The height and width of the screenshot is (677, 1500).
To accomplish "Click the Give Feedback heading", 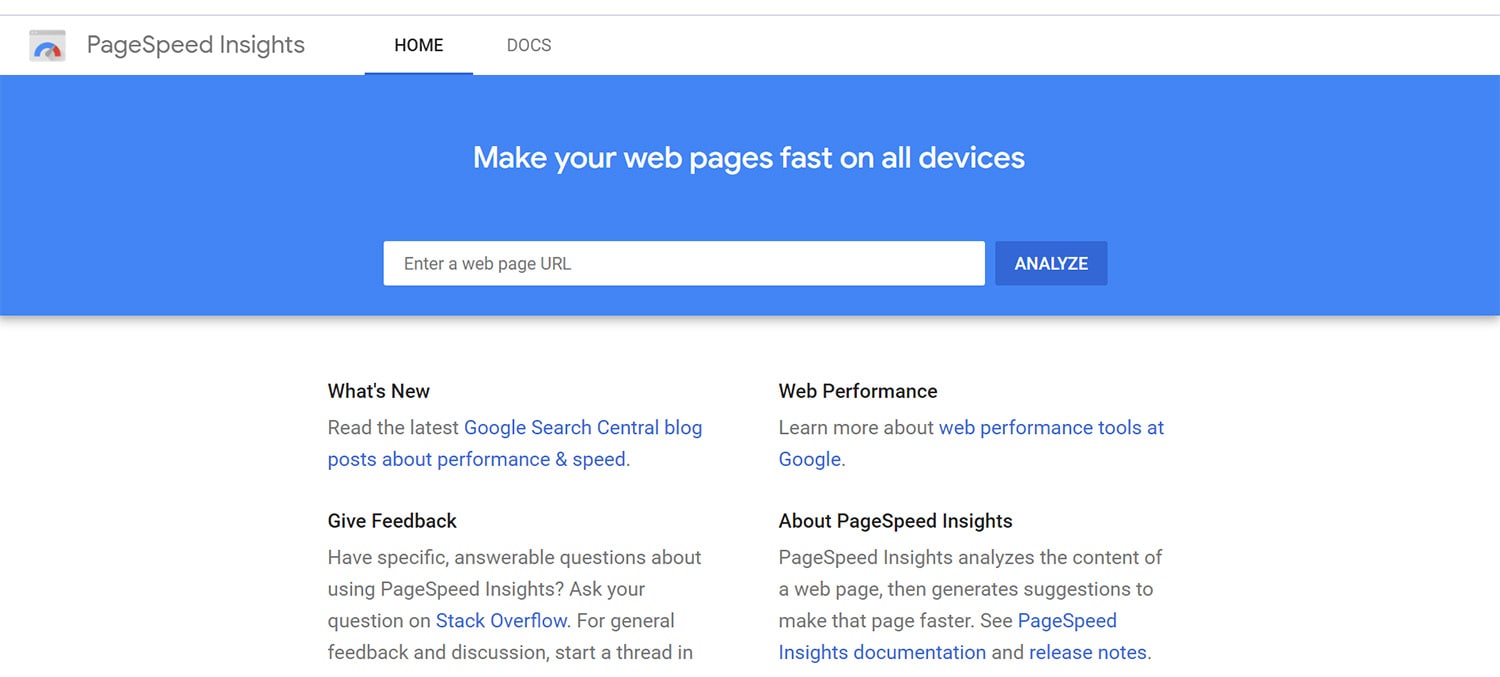I will 391,521.
